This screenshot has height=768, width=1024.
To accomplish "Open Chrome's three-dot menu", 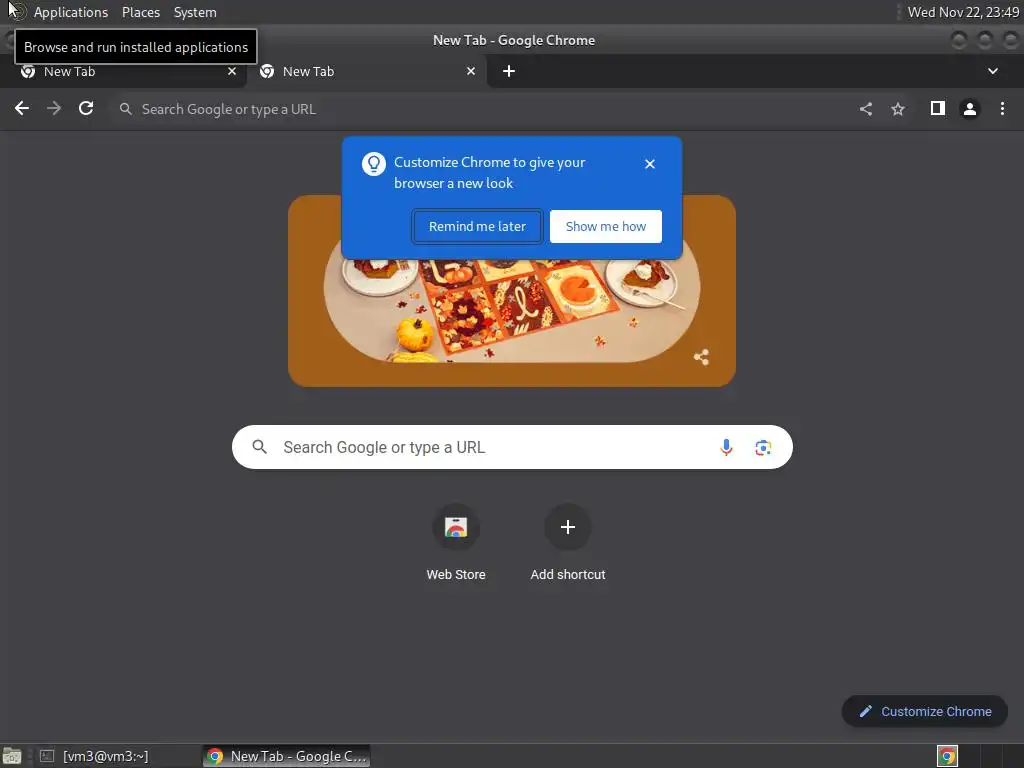I will (x=1002, y=109).
